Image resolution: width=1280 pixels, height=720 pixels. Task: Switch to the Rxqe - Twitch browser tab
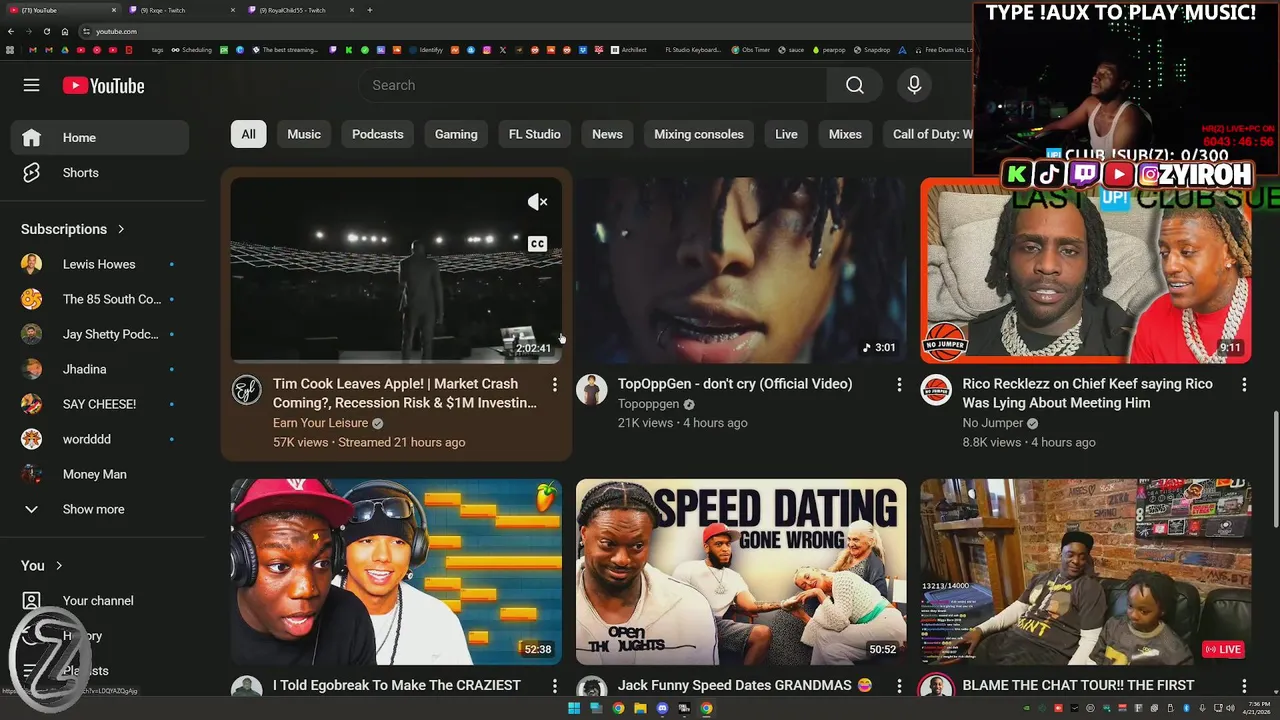(180, 10)
